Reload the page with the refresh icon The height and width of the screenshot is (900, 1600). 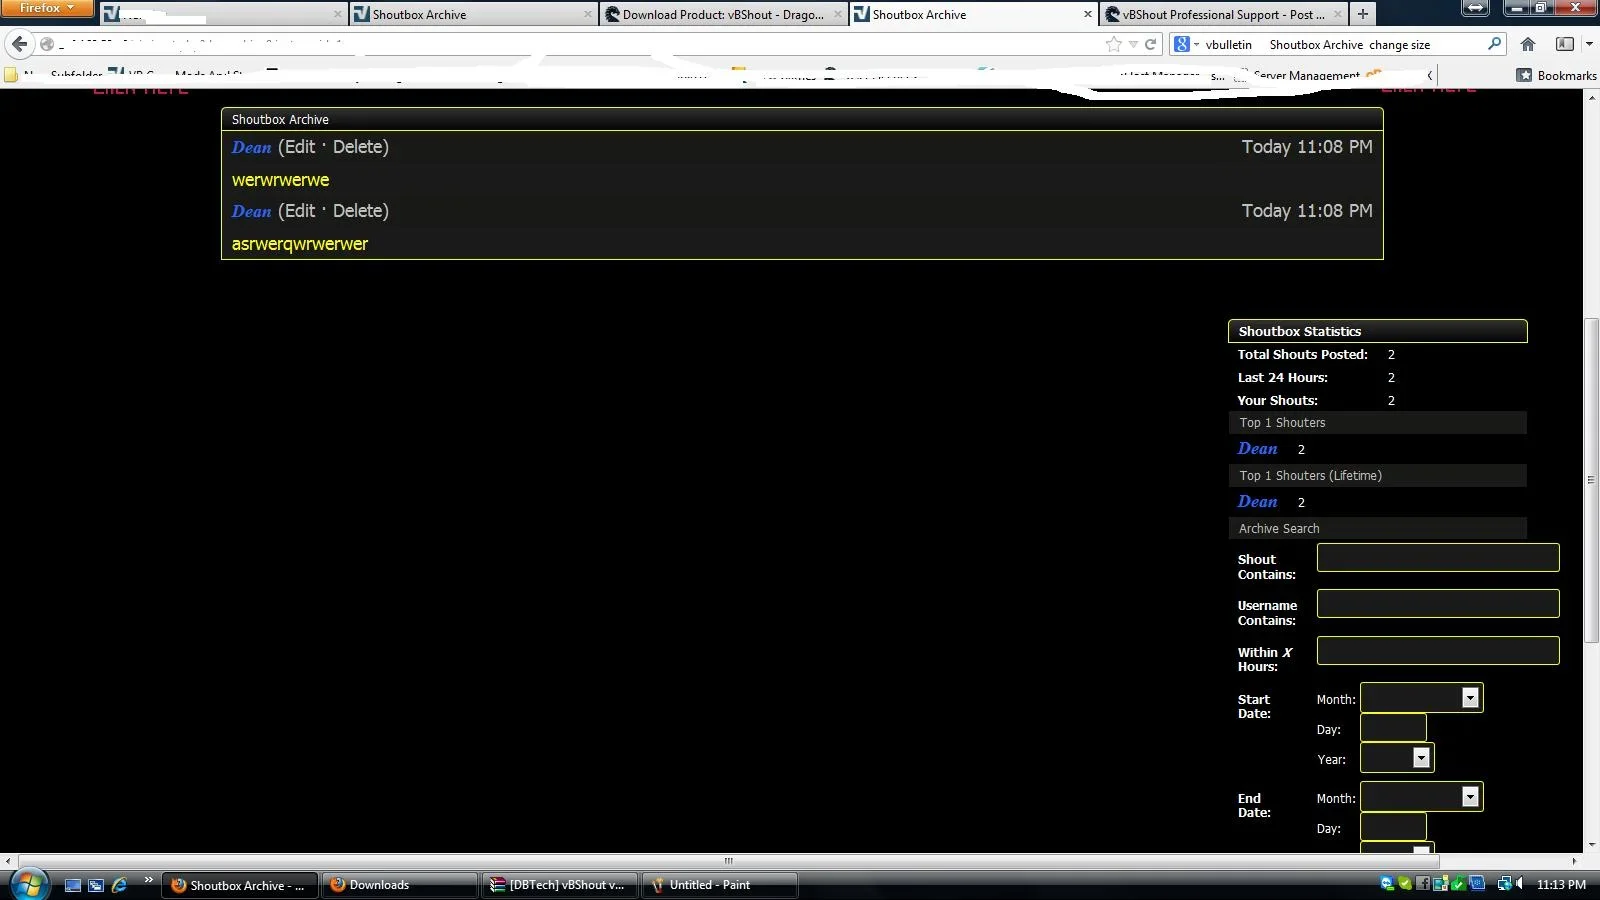click(1151, 44)
